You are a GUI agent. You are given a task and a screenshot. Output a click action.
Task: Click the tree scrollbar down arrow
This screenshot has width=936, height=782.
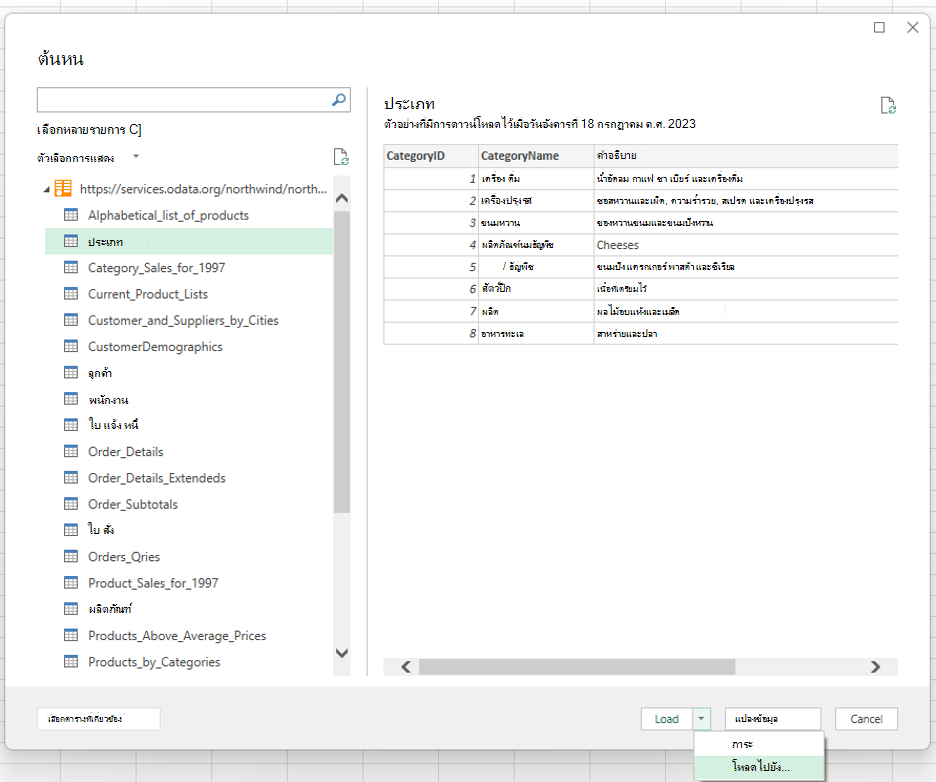pyautogui.click(x=342, y=653)
